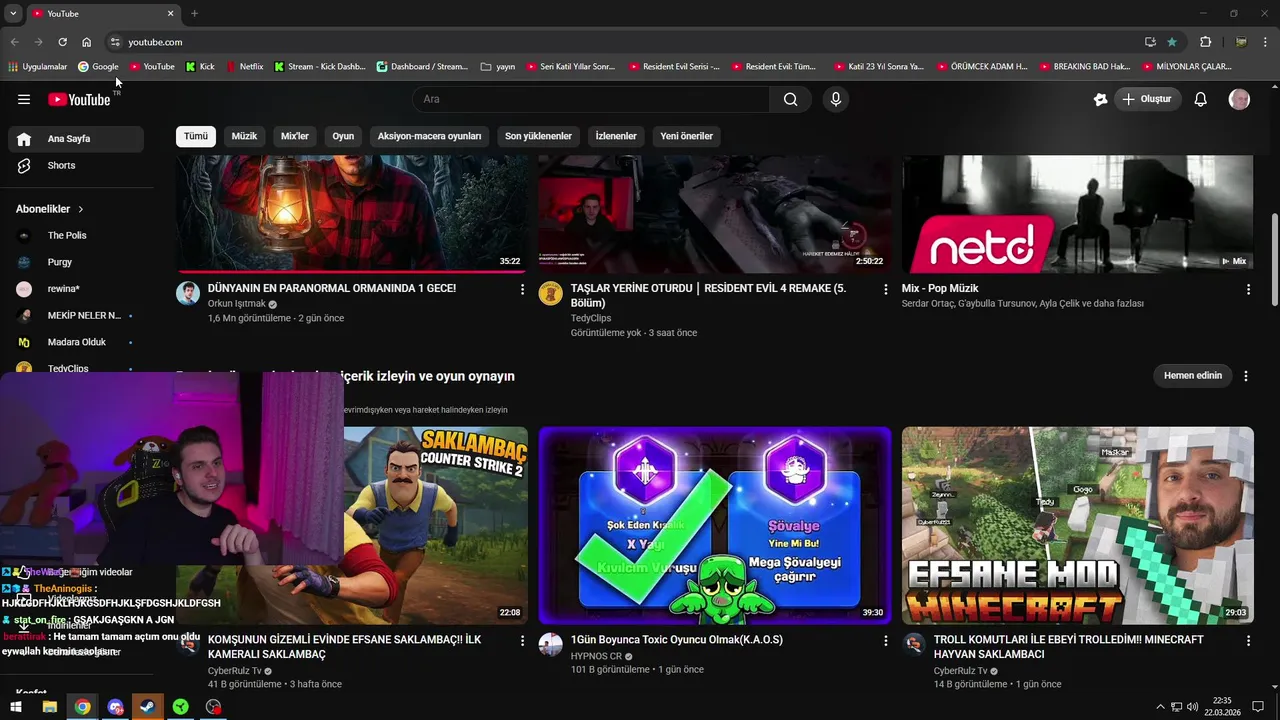This screenshot has height=720, width=1280.
Task: Select the Oyun filter chip
Action: pyautogui.click(x=343, y=136)
